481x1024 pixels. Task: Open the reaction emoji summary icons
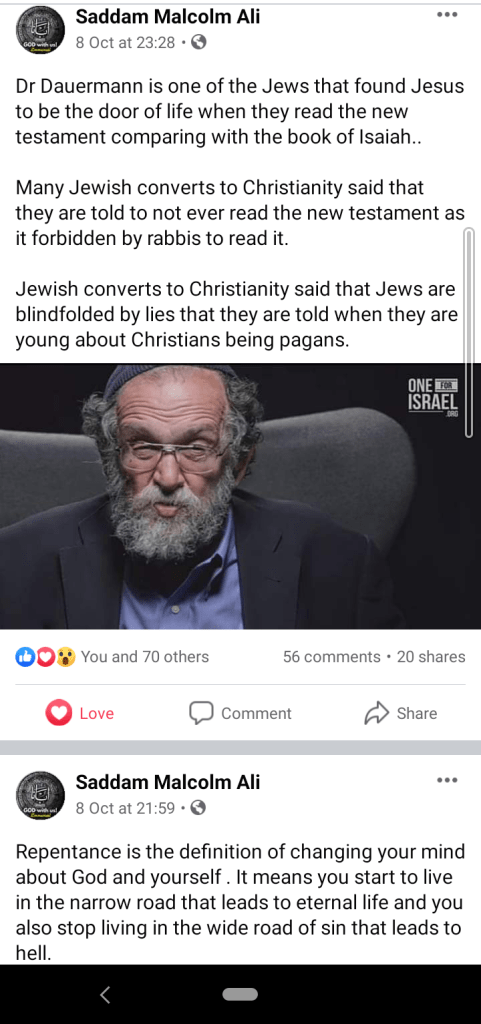45,657
